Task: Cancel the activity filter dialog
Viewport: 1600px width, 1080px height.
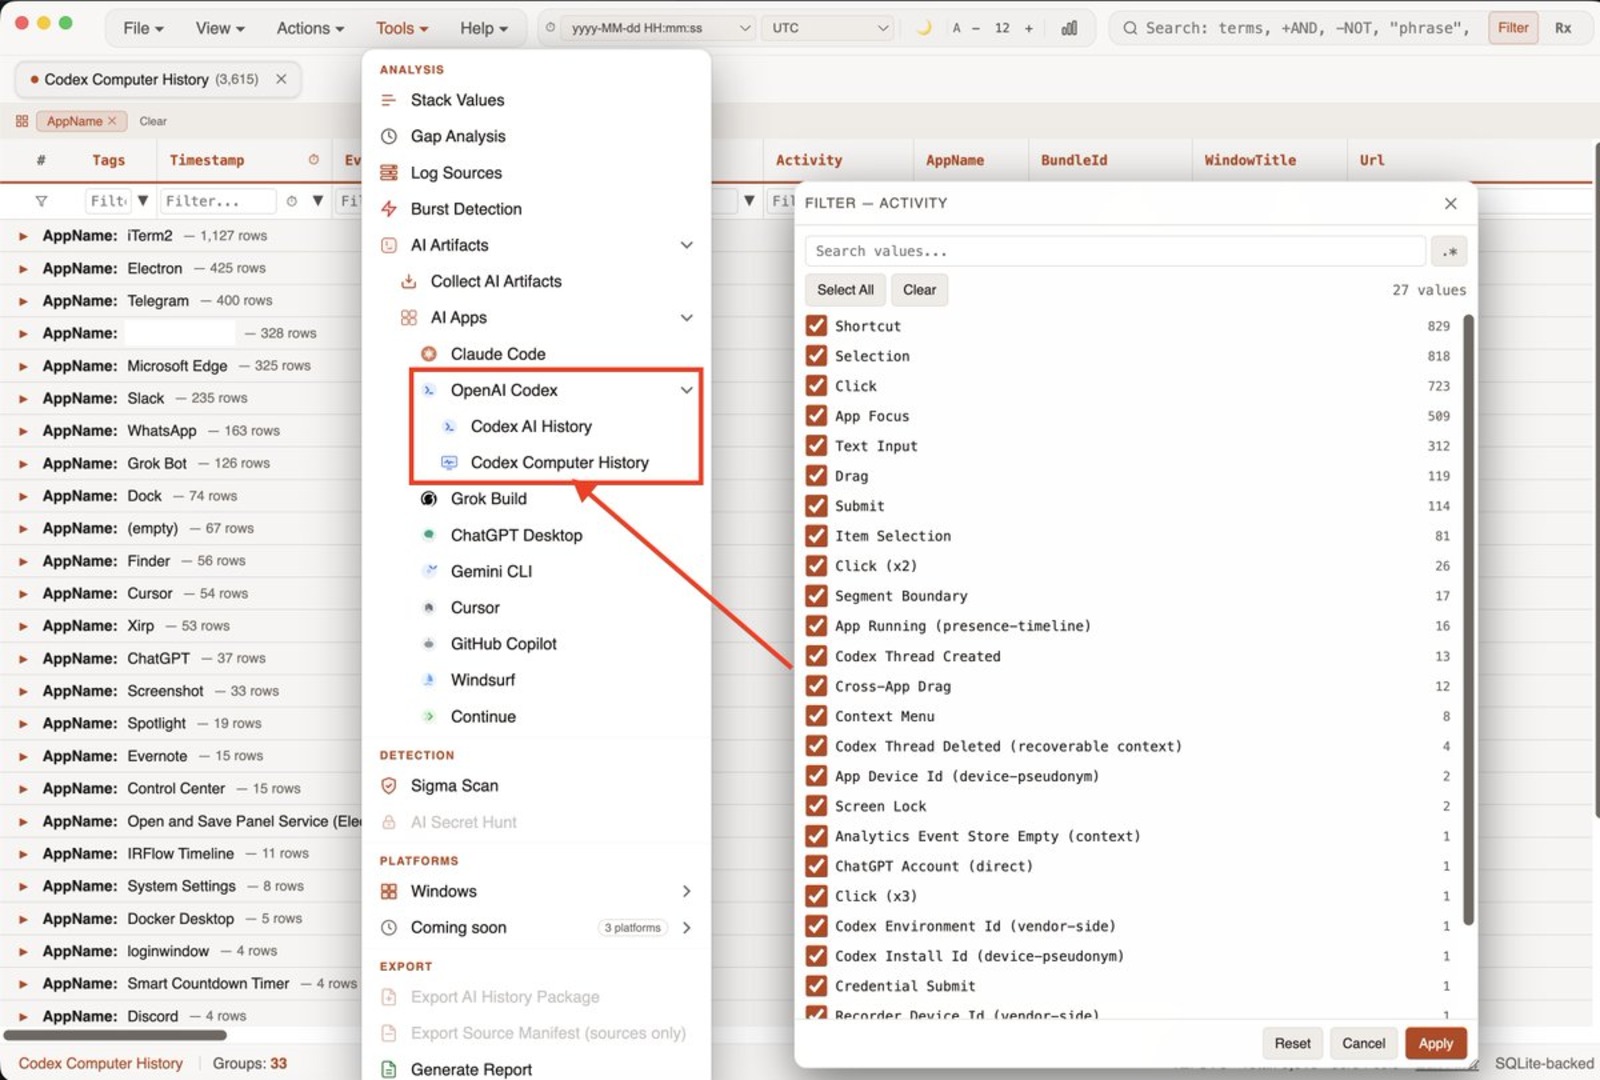Action: point(1363,1043)
